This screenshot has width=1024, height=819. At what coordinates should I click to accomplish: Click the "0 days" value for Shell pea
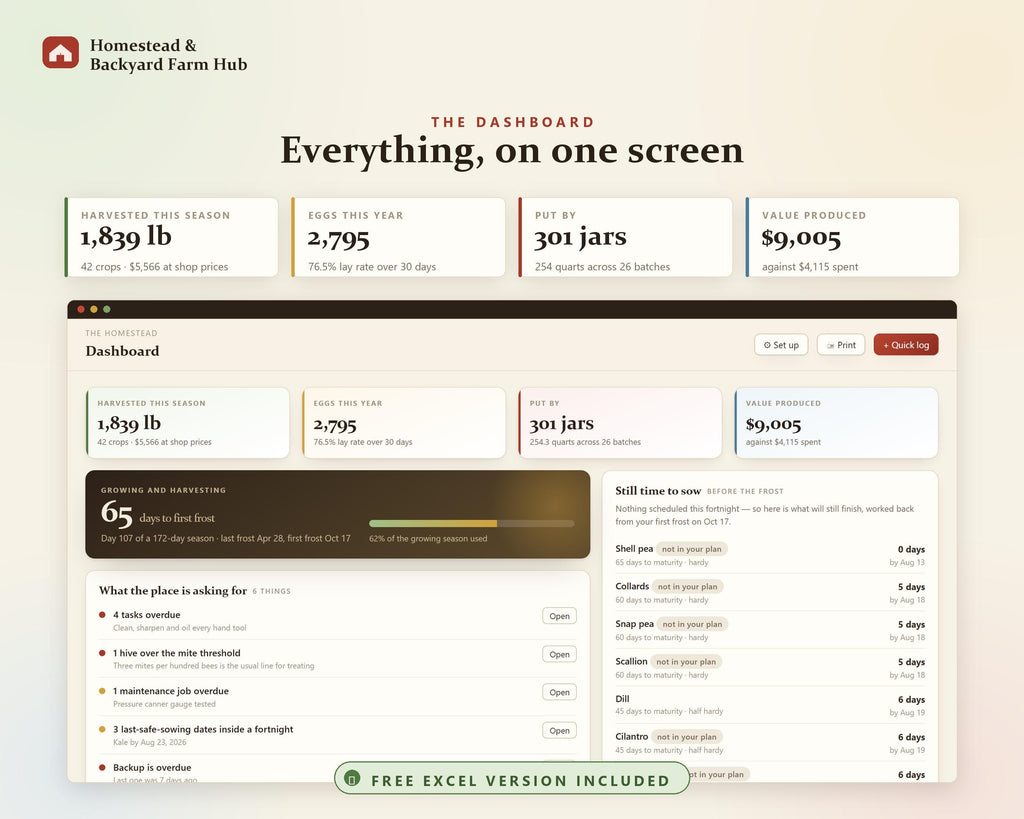click(911, 549)
